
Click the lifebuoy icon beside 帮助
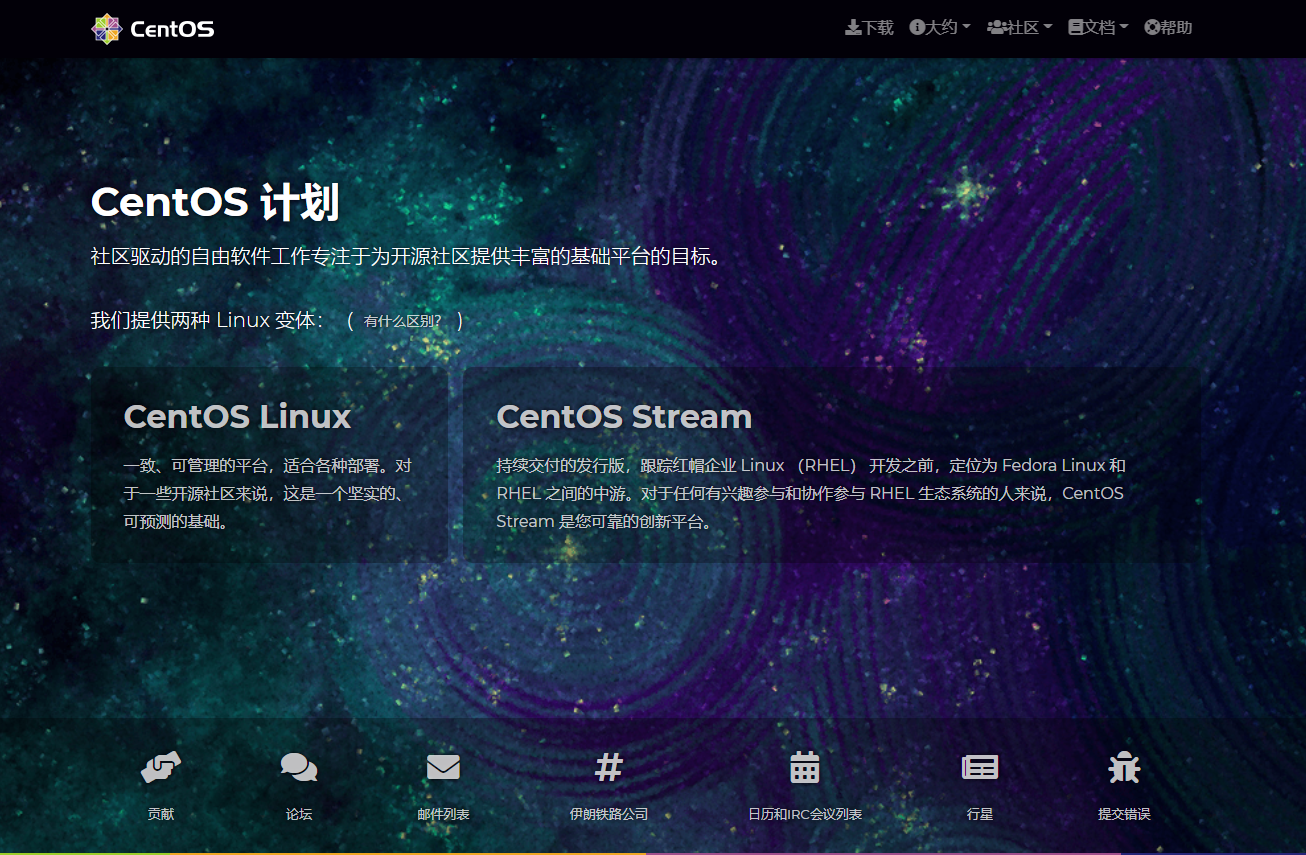(1151, 28)
